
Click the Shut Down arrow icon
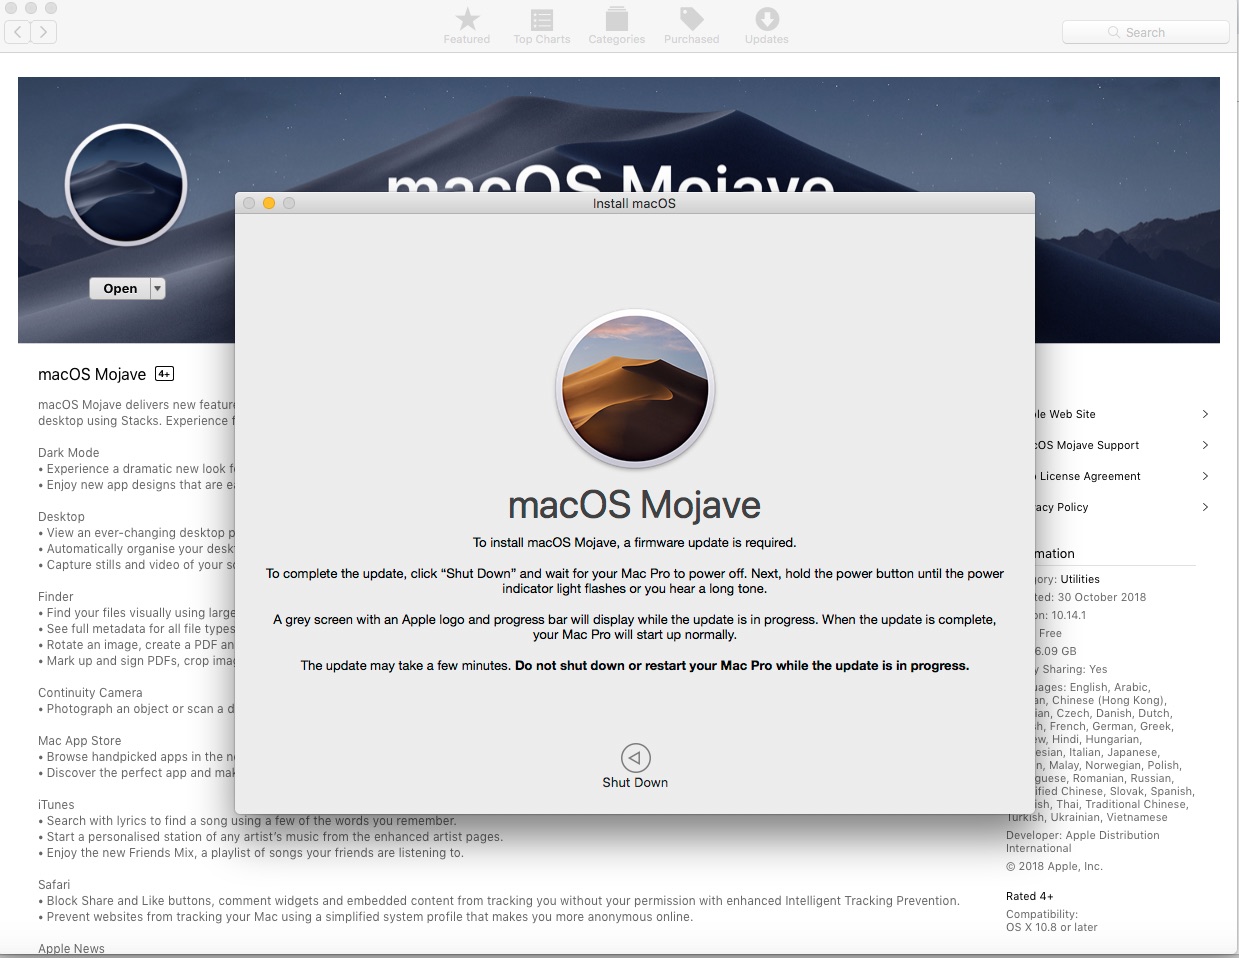click(x=635, y=758)
